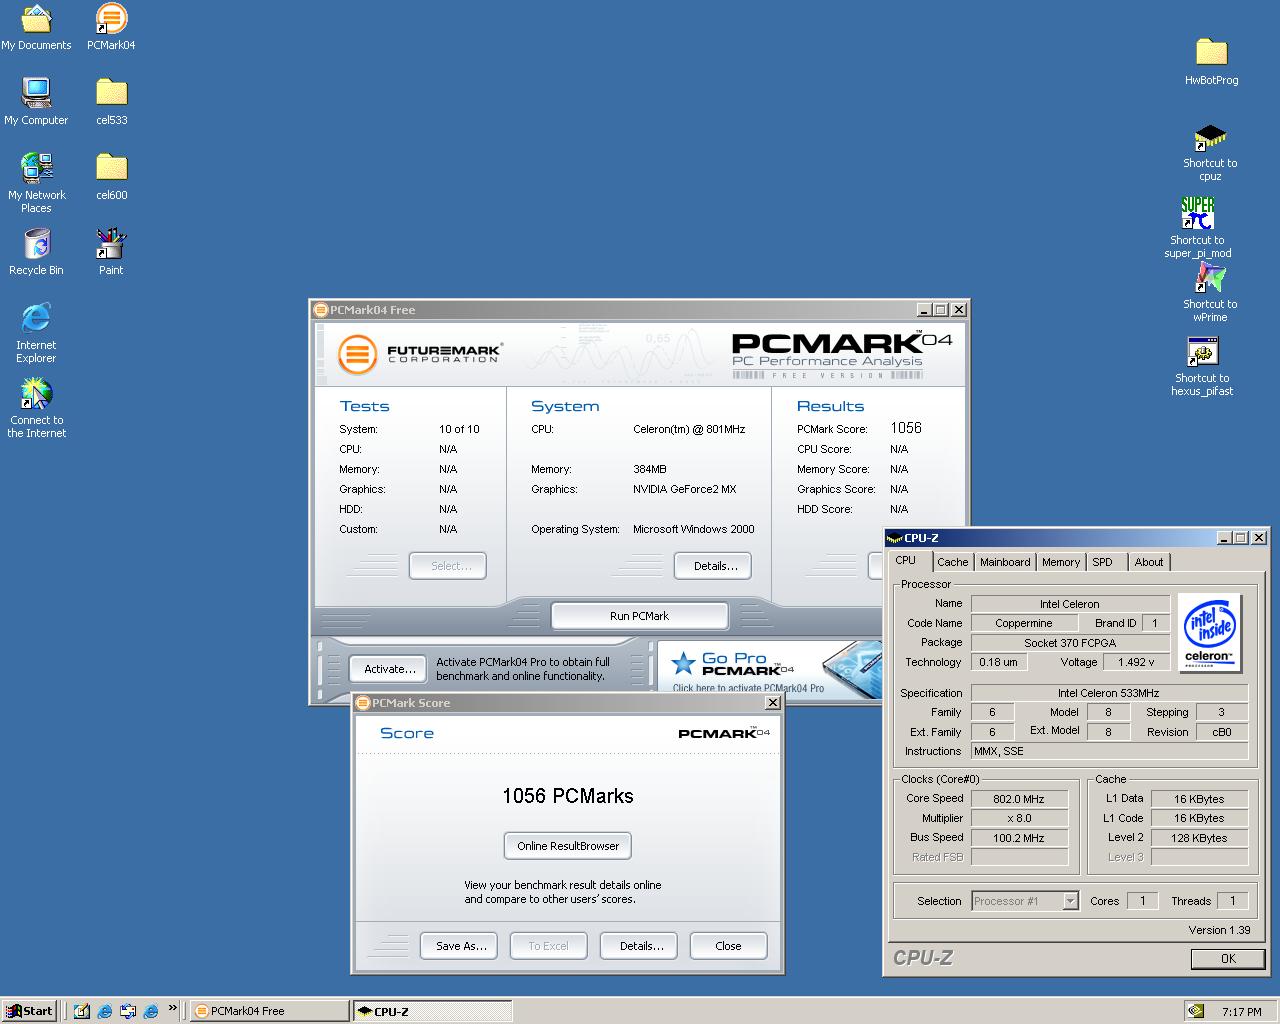The image size is (1280, 1024).
Task: Select the Shortcut to wPrime icon
Action: (1210, 293)
